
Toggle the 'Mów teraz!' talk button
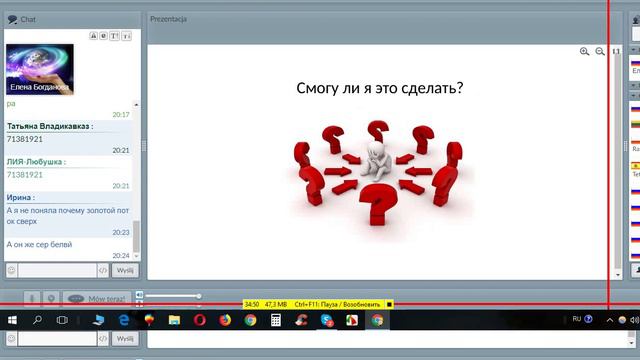click(97, 299)
